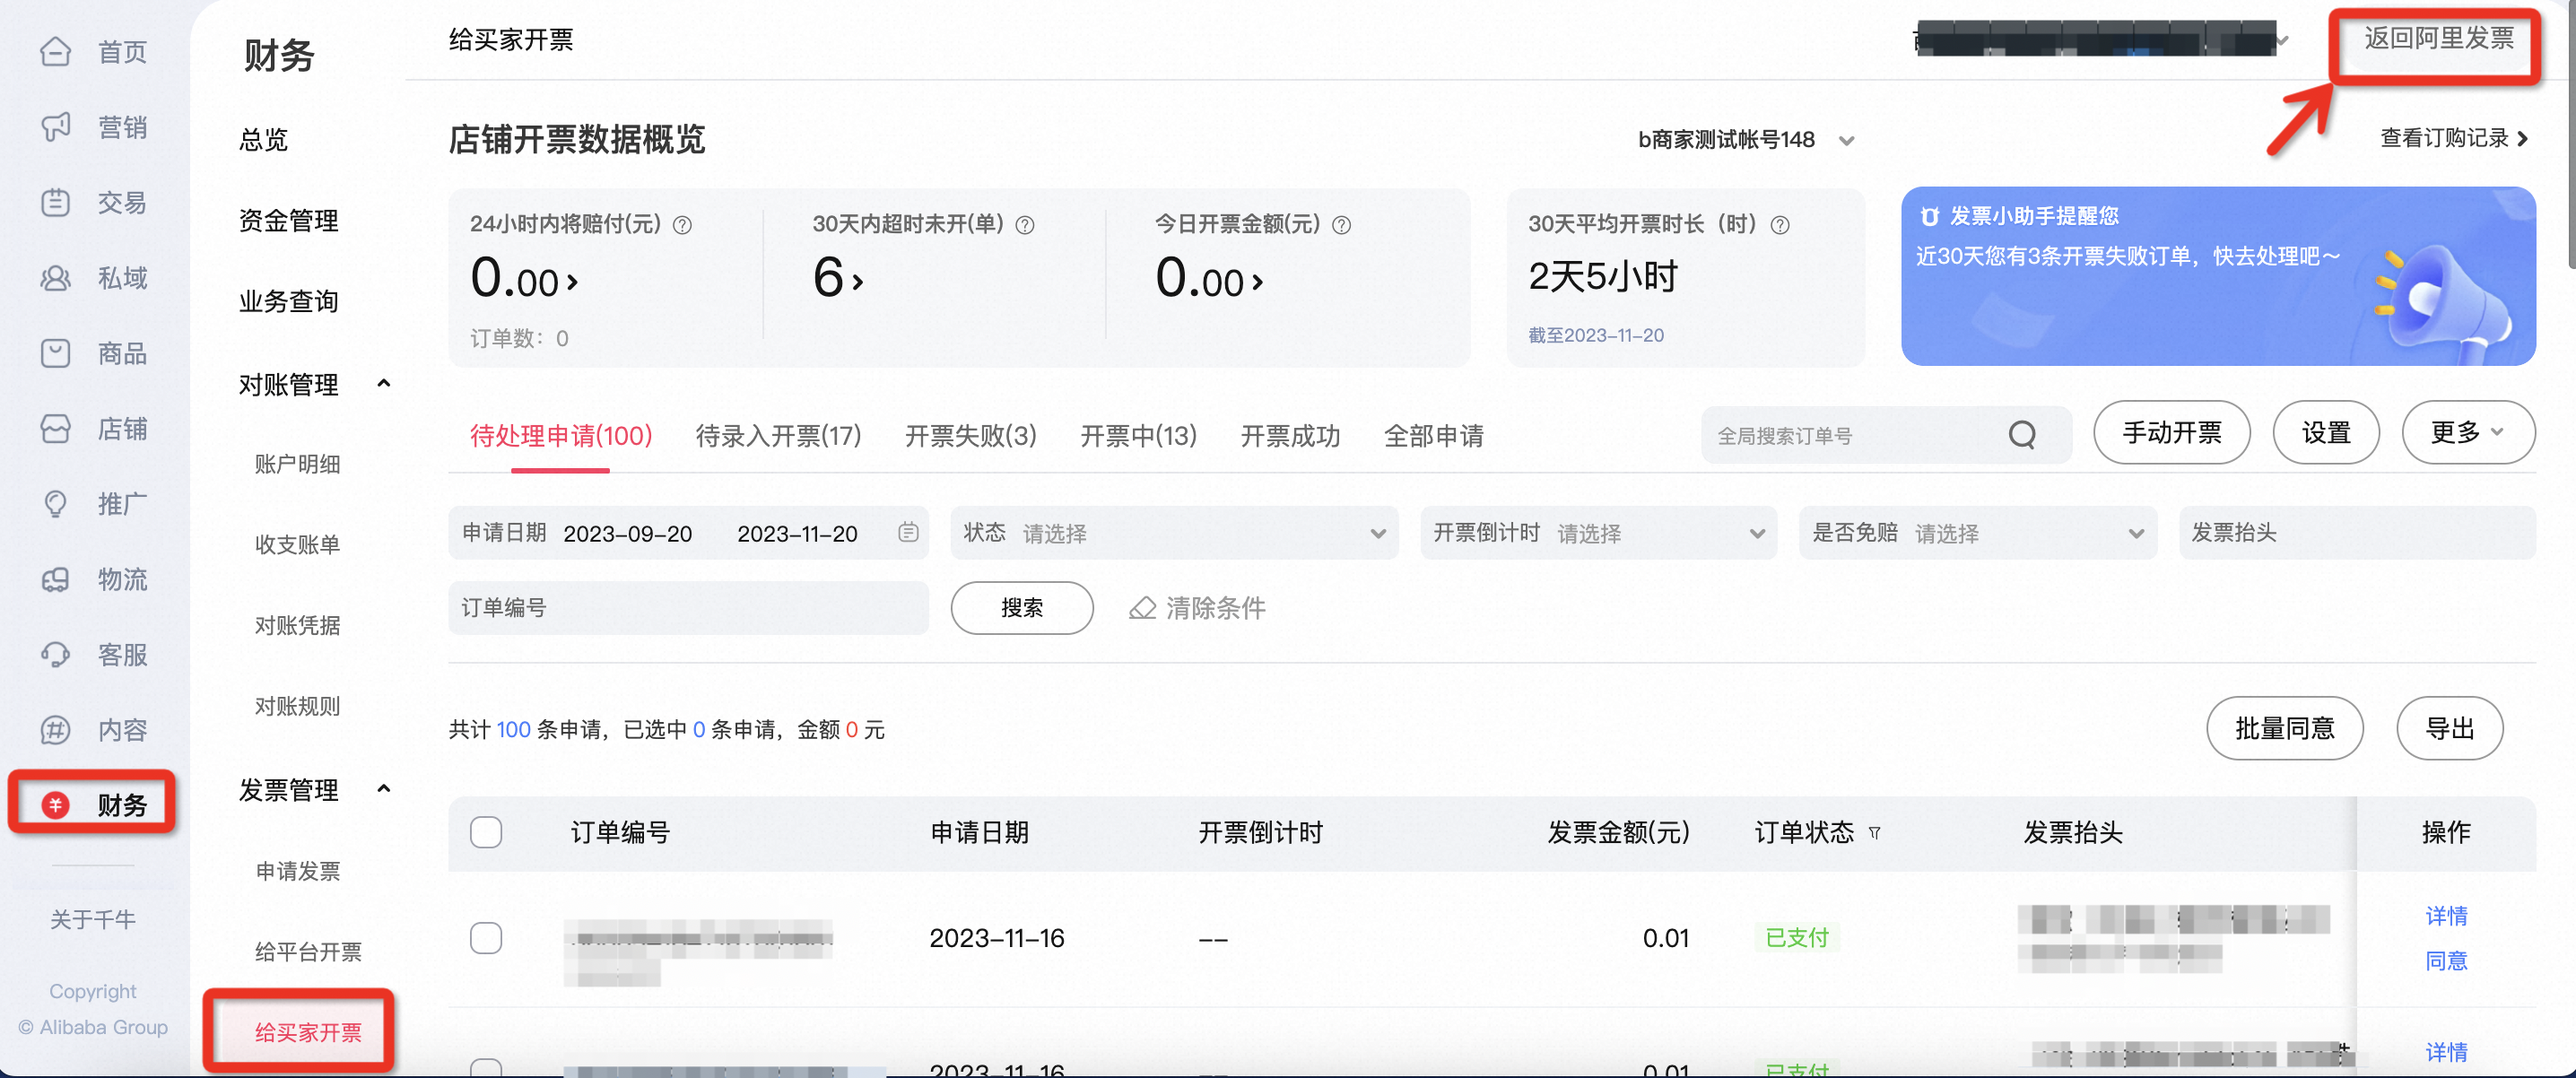2576x1078 pixels.
Task: Open the 更多 dropdown button
Action: tap(2468, 433)
